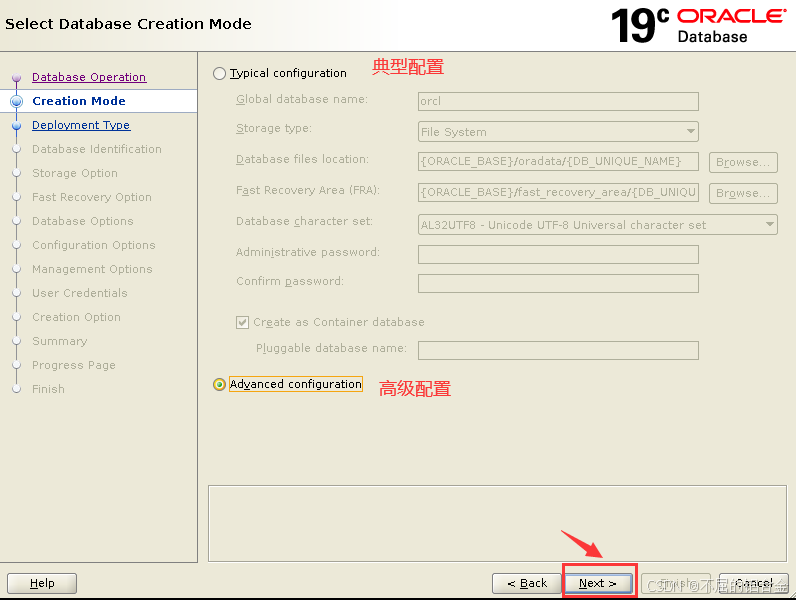Click the Fast Recovery Option step label
The image size is (796, 600).
tap(92, 197)
